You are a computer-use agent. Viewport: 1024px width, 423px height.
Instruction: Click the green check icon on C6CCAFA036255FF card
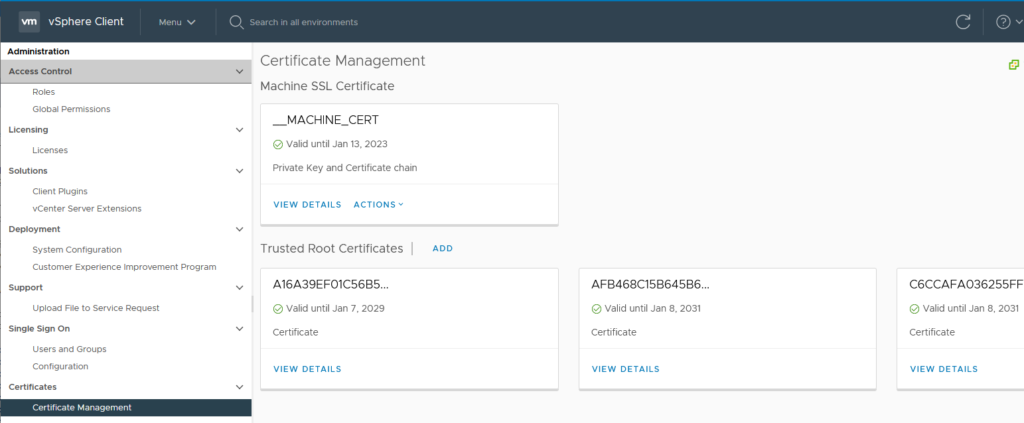click(914, 309)
